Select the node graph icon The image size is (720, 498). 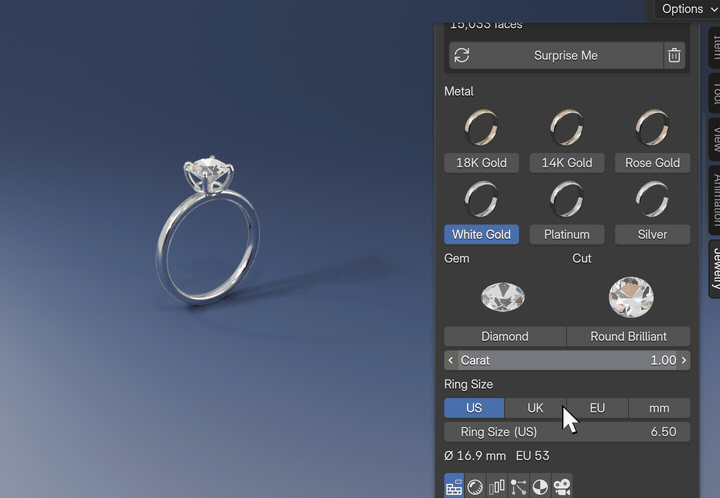[518, 487]
